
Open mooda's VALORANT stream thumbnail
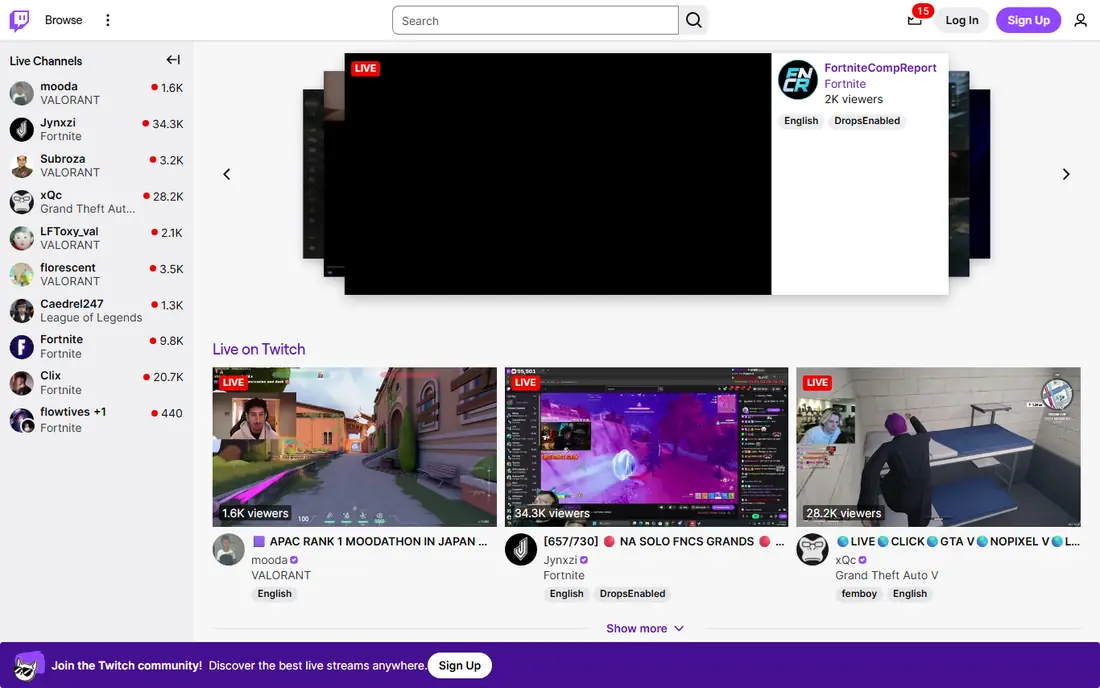click(x=354, y=447)
